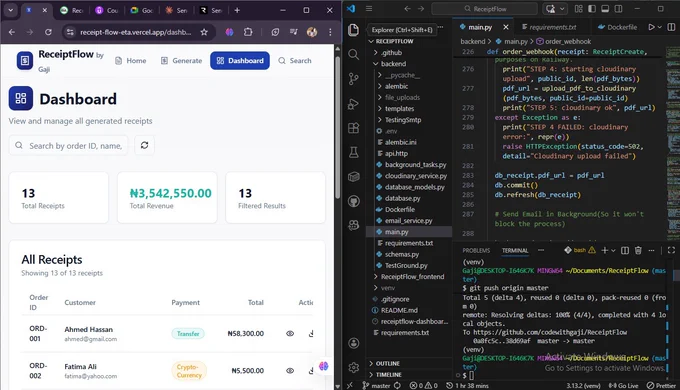Synchronize changes from the status bar
This screenshot has height=390, width=680.
point(397,386)
